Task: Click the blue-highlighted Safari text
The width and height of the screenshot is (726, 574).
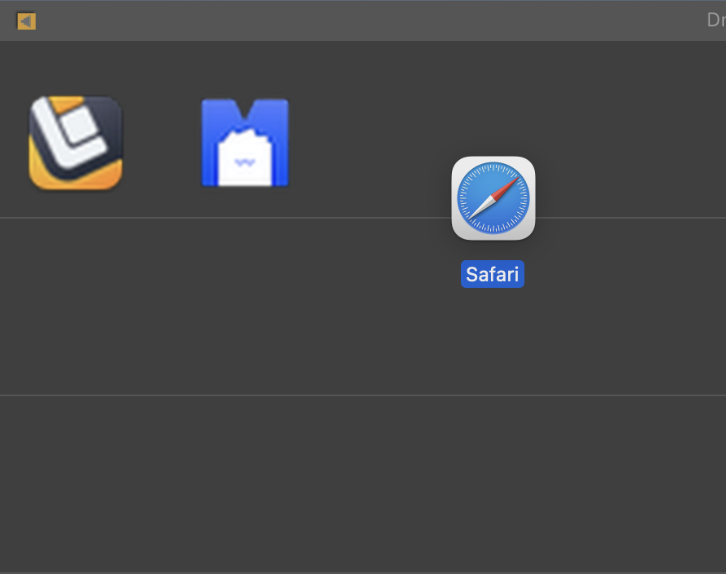Action: [x=492, y=274]
